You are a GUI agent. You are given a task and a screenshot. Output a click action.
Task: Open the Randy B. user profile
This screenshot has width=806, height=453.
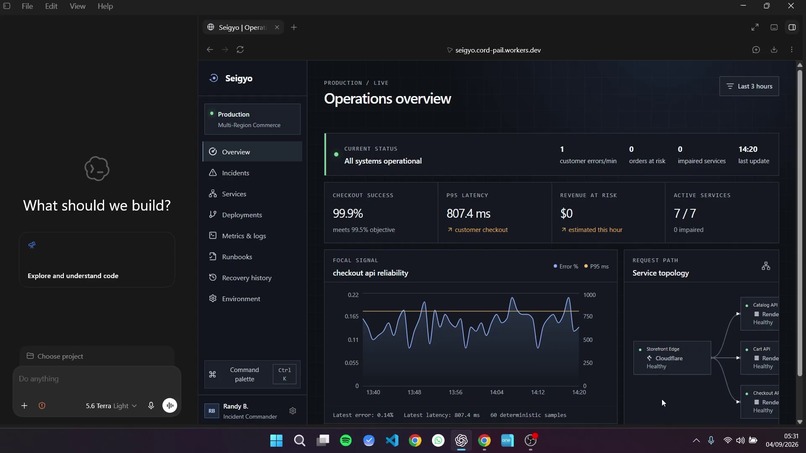(x=244, y=411)
